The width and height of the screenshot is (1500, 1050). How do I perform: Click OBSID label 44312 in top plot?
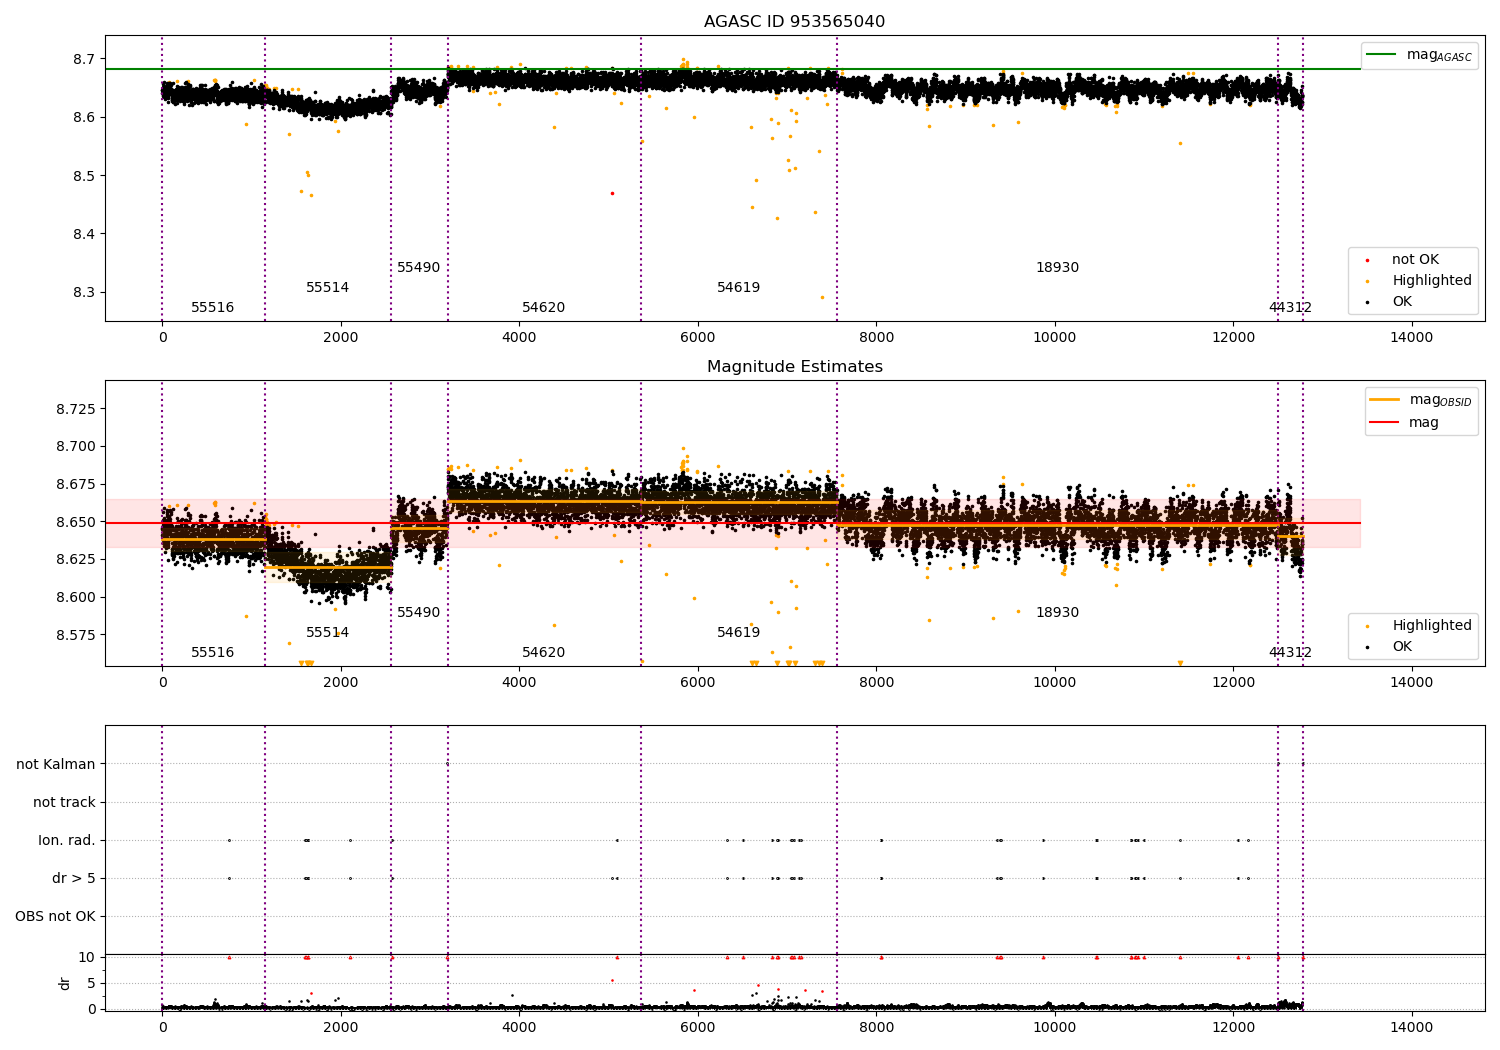tap(1290, 308)
